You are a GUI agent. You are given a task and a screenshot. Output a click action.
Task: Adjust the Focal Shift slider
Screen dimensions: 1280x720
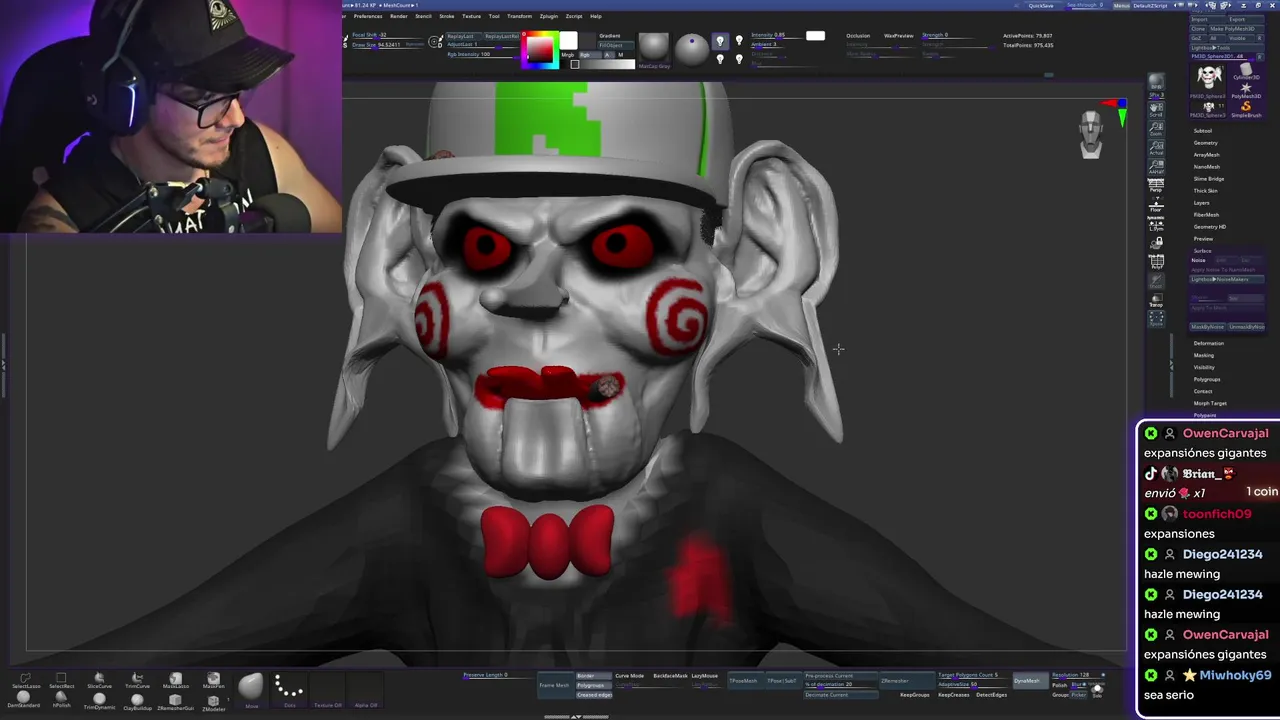click(387, 35)
